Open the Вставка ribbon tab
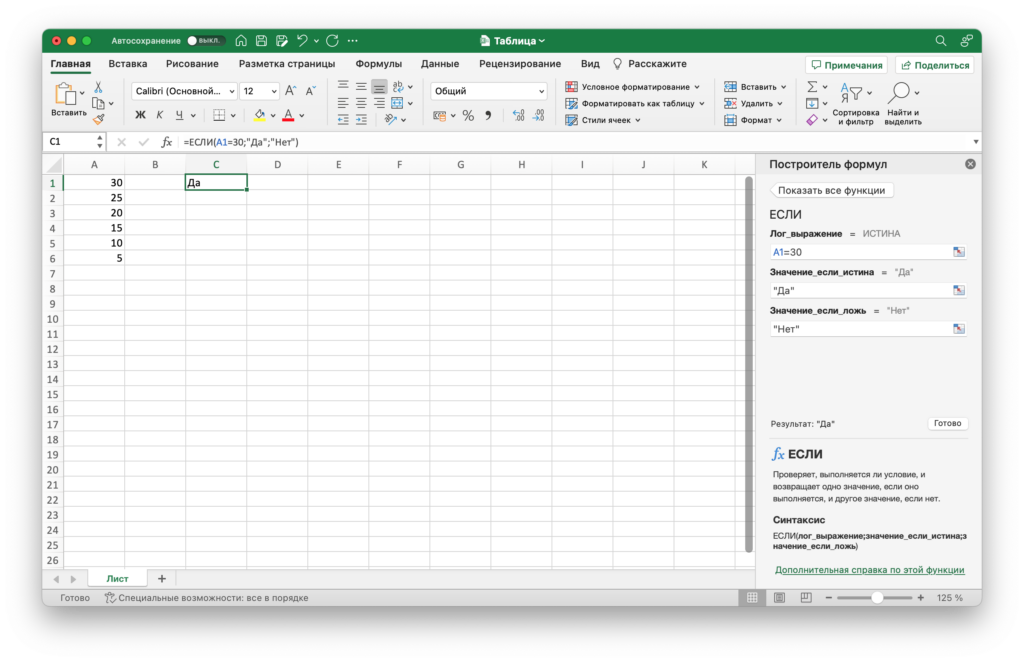Image resolution: width=1024 pixels, height=662 pixels. pyautogui.click(x=127, y=63)
